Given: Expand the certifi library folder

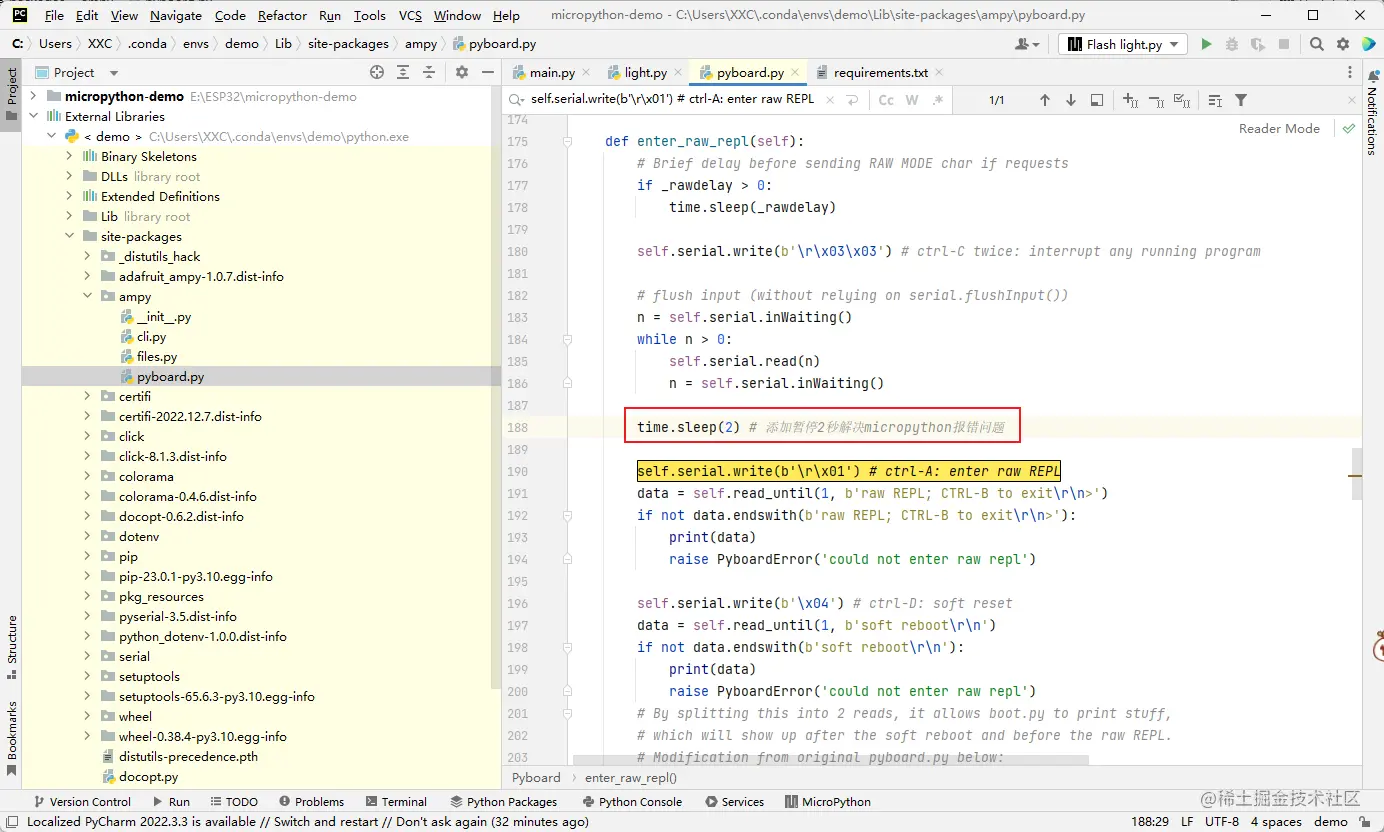Looking at the screenshot, I should pos(87,396).
